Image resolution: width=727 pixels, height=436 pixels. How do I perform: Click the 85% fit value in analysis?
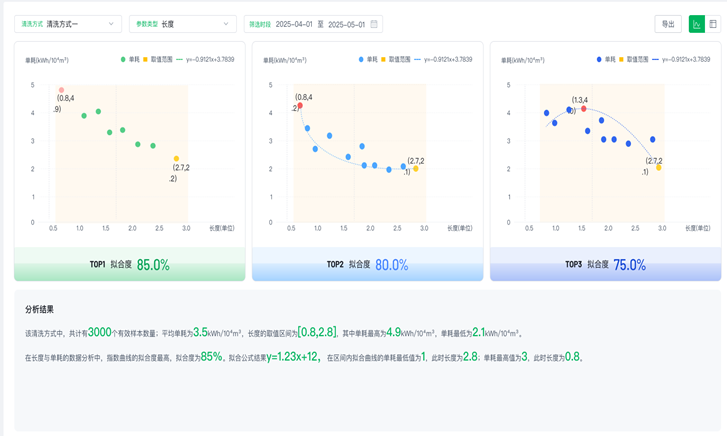[211, 357]
